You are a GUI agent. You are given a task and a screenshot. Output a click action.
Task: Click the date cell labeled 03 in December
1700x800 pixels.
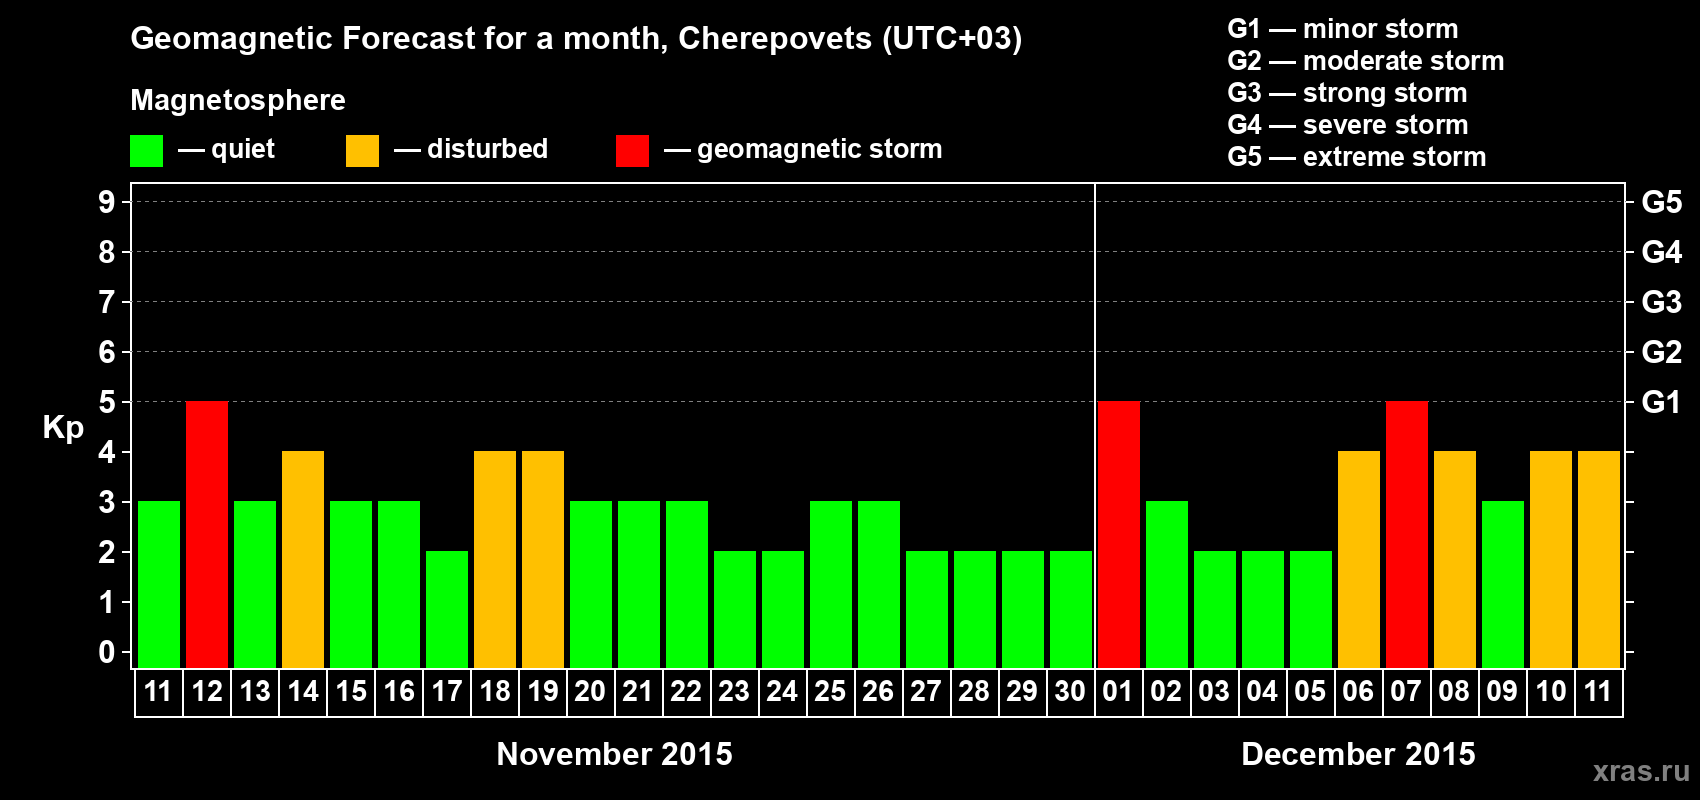click(x=1215, y=692)
